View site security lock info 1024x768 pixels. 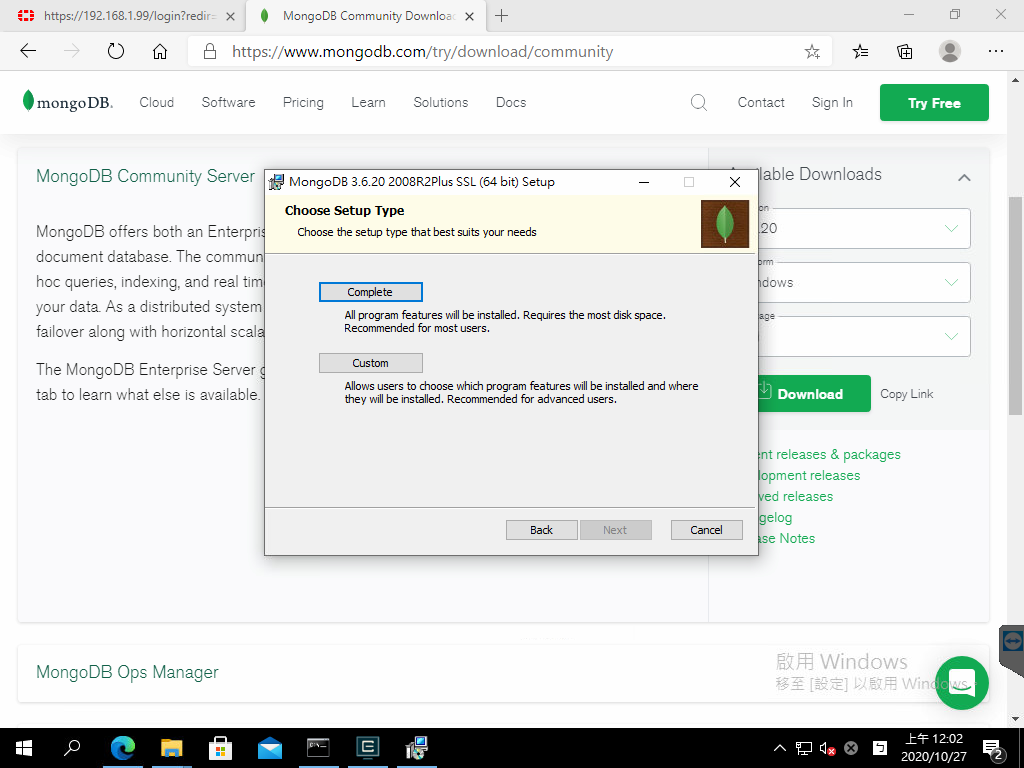(x=210, y=51)
